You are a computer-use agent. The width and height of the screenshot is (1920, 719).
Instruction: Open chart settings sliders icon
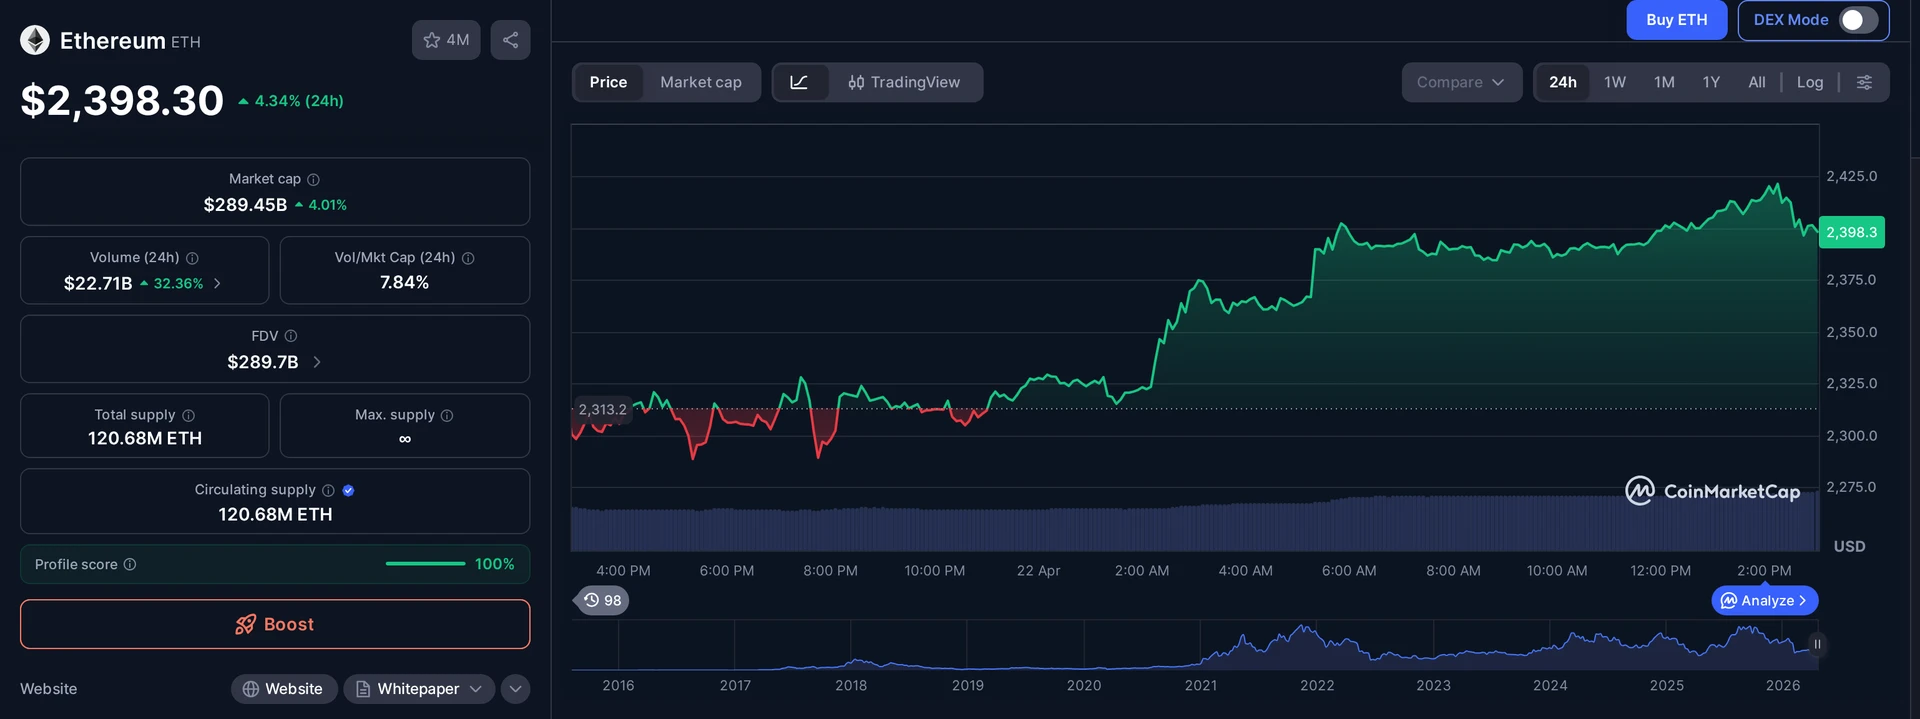(x=1864, y=82)
